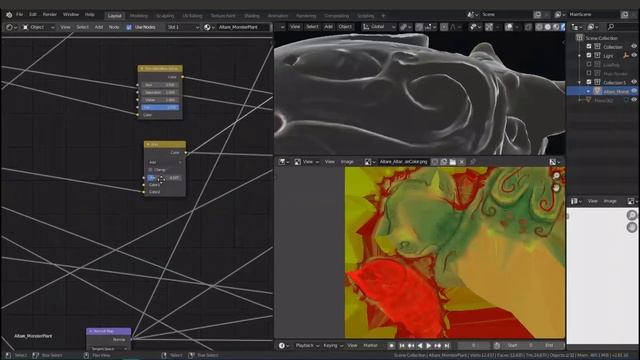Screen dimensions: 640x360
Task: Switch viewport to wireframe shading
Action: (540, 27)
